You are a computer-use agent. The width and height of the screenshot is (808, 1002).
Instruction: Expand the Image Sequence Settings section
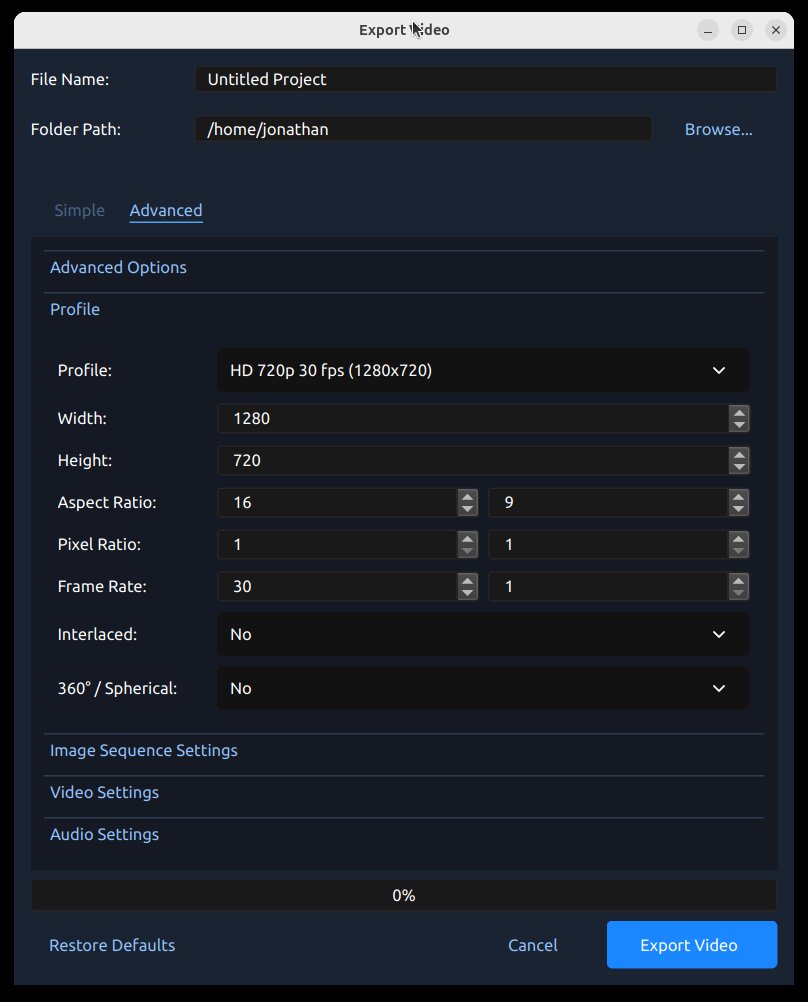(x=143, y=749)
